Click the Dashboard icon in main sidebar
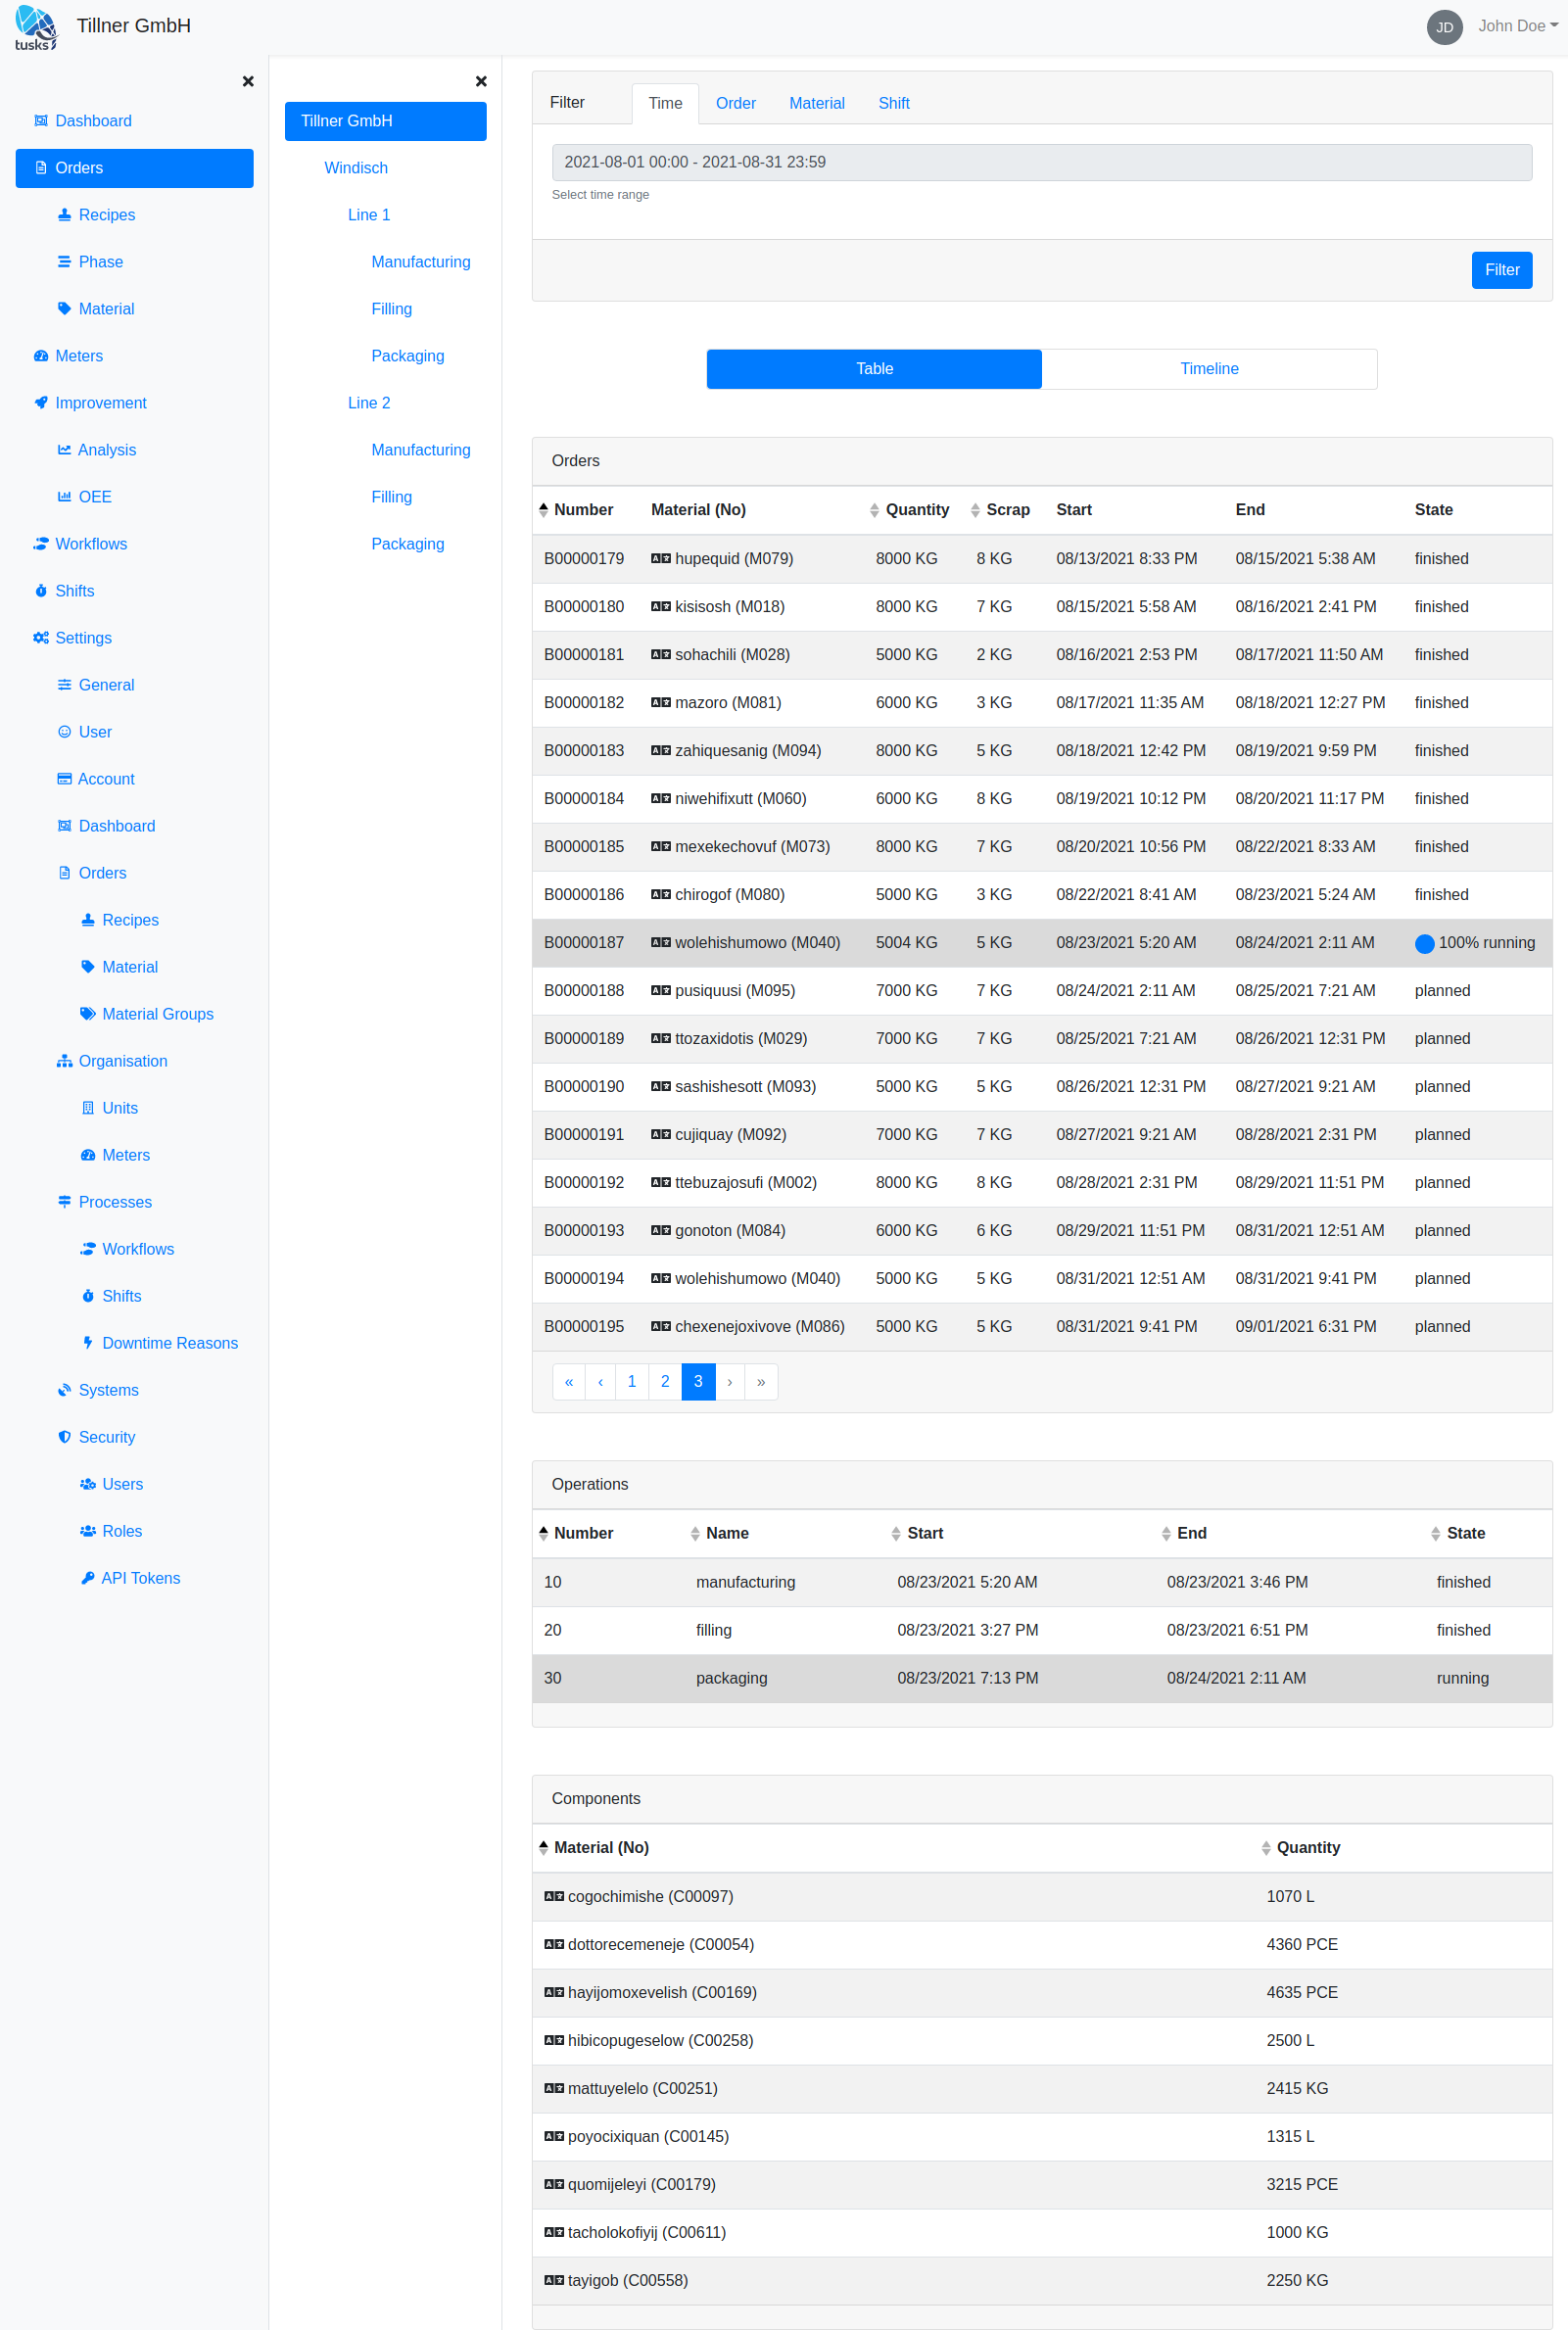 click(41, 121)
